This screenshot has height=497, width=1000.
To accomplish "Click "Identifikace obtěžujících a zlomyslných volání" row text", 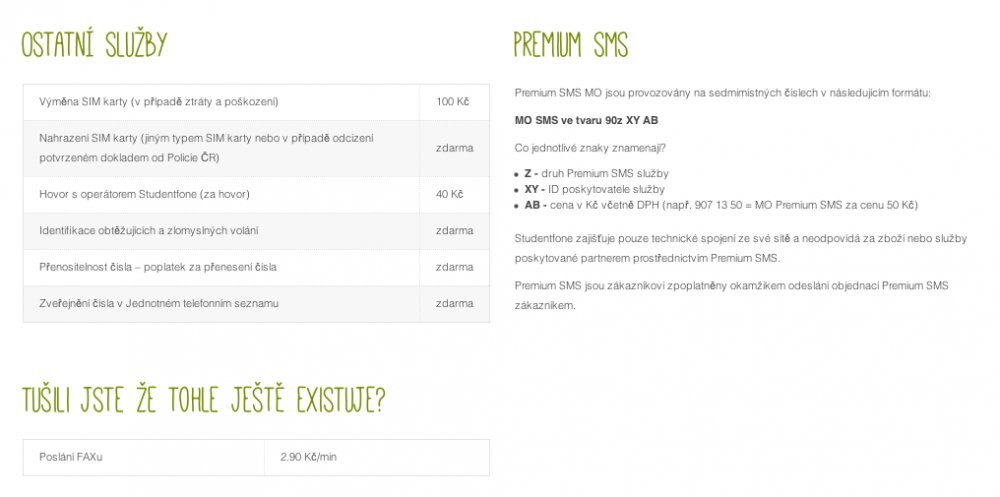I will click(148, 231).
